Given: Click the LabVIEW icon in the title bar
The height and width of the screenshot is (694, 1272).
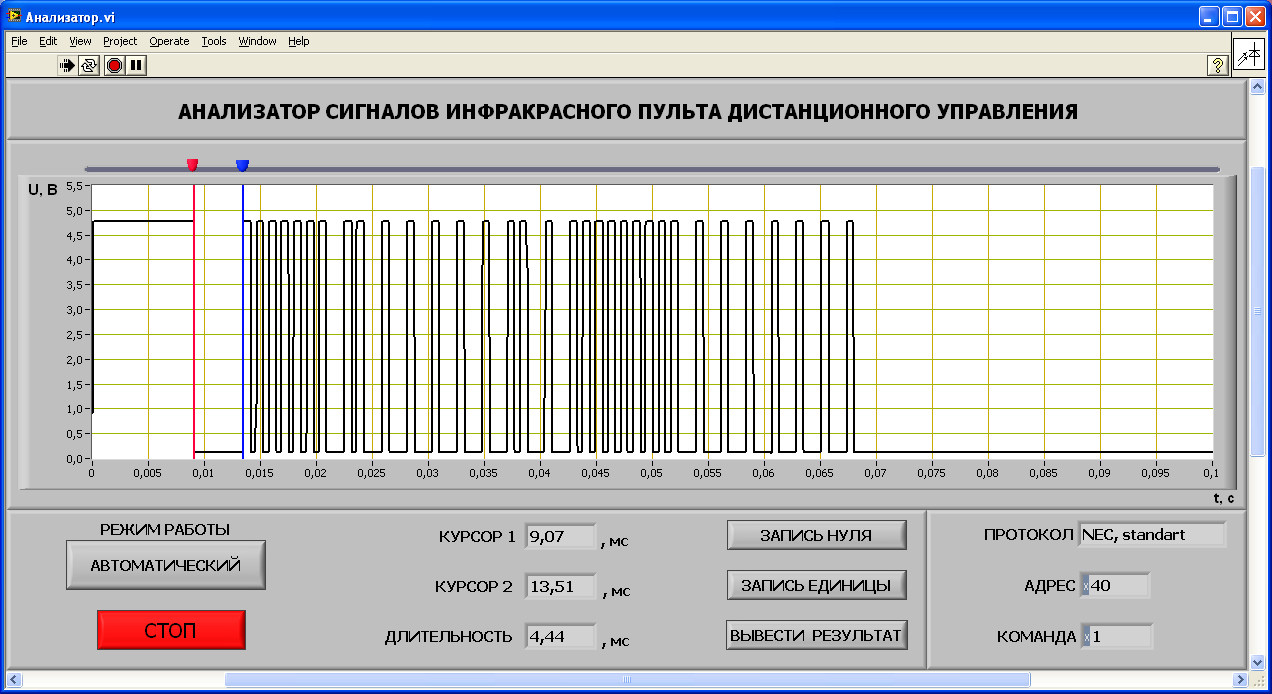Looking at the screenshot, I should [x=14, y=17].
